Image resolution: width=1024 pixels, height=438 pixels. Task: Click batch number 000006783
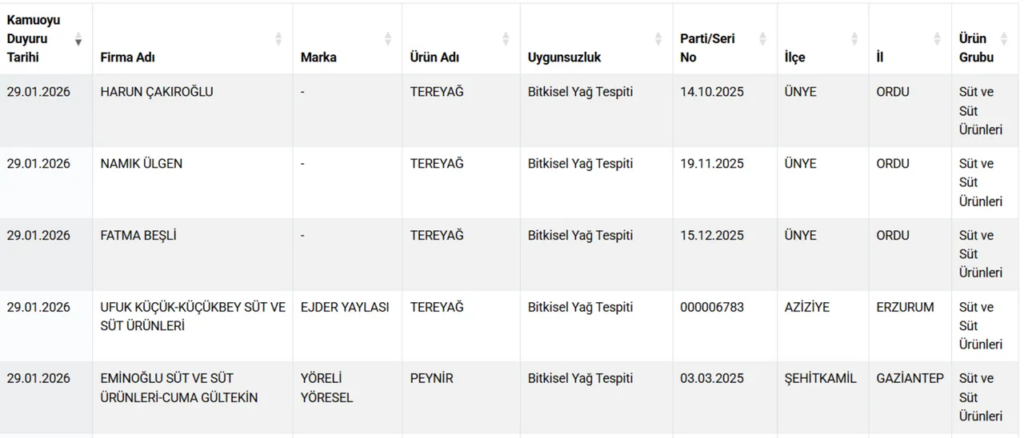tap(712, 308)
